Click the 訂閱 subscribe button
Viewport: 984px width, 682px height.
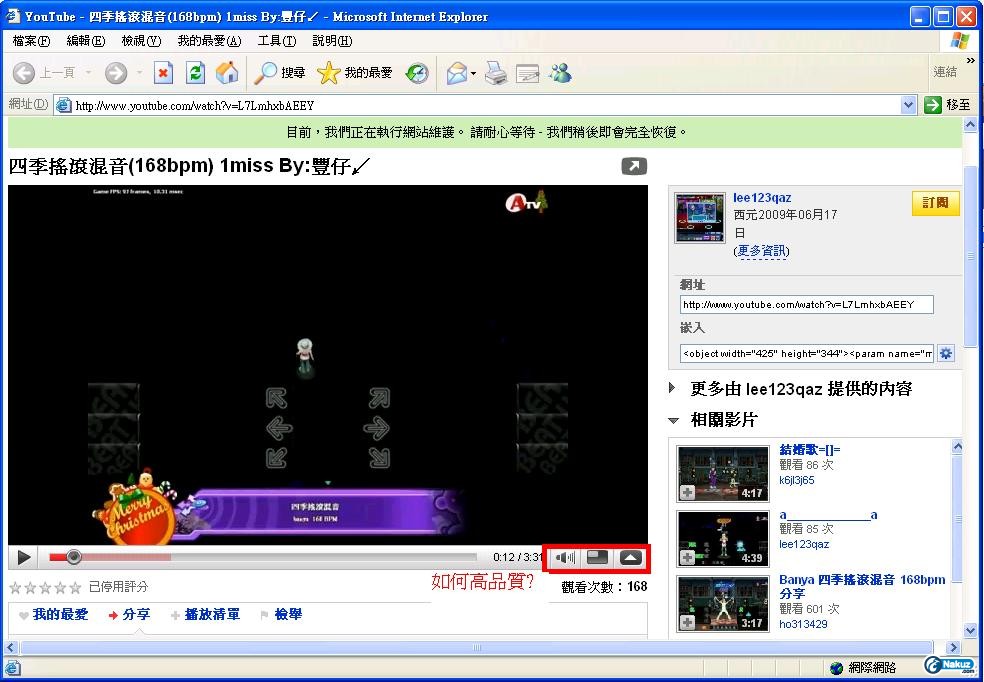pos(935,203)
